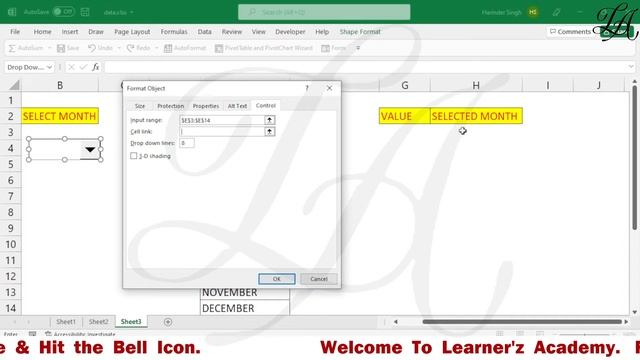Expand the Undo history dropdown
Screen dimensions: 640x360
pos(119,48)
